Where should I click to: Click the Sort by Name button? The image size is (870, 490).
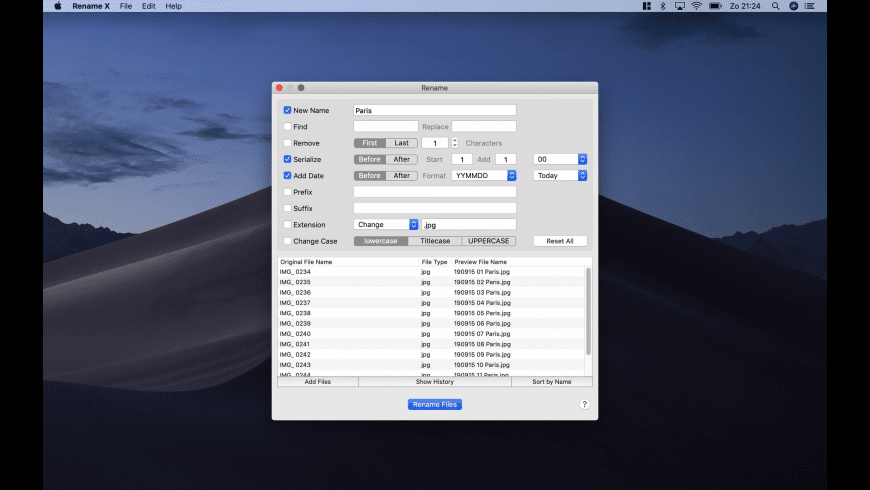click(x=552, y=382)
